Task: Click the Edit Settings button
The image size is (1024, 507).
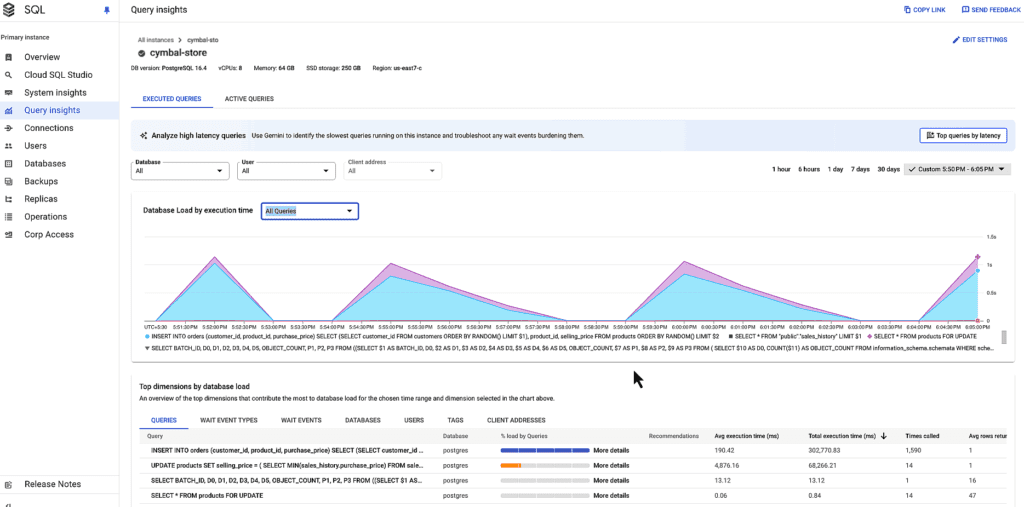Action: [x=980, y=40]
